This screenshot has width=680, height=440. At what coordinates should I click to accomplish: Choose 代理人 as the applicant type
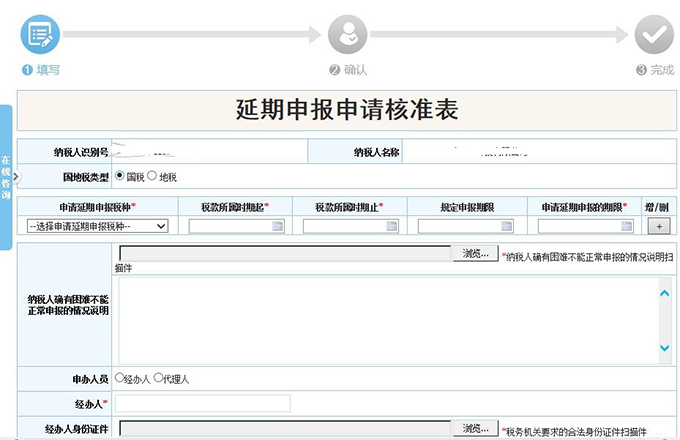(158, 379)
